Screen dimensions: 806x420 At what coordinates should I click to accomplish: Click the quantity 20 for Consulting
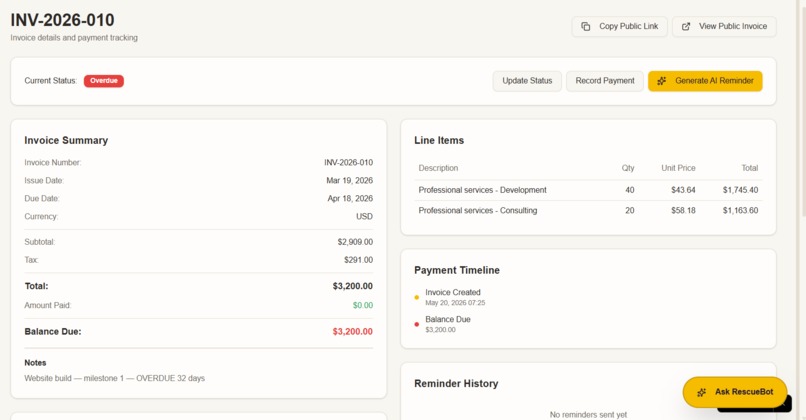tap(630, 210)
